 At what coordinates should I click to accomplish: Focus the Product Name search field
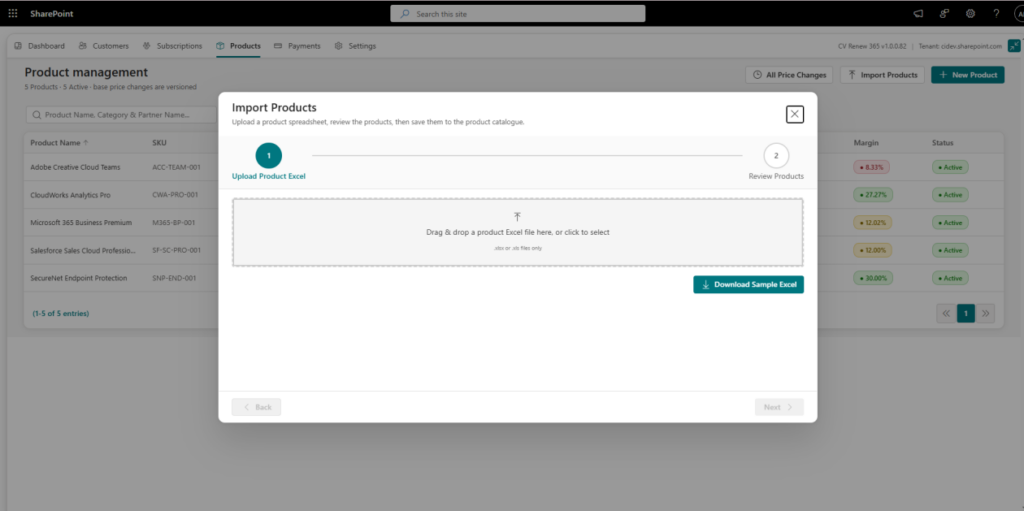[121, 114]
